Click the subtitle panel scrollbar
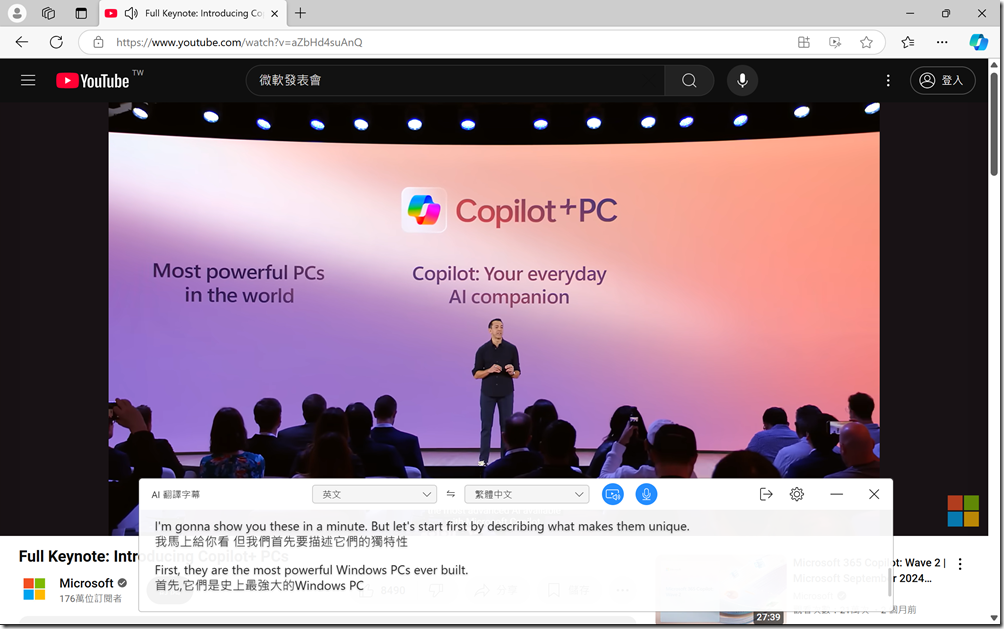Screen dimensions: 1004x629 click(889, 580)
